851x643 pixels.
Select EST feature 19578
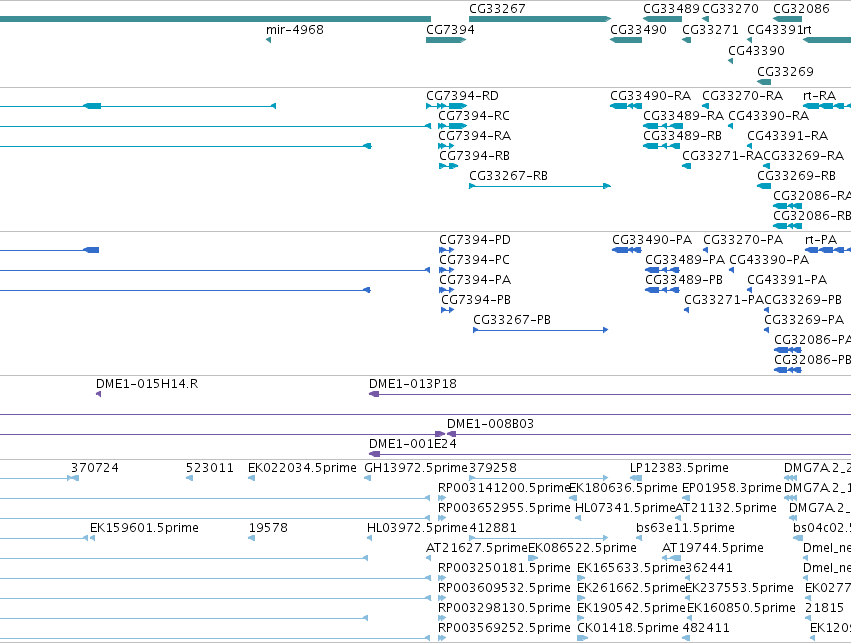(251, 538)
